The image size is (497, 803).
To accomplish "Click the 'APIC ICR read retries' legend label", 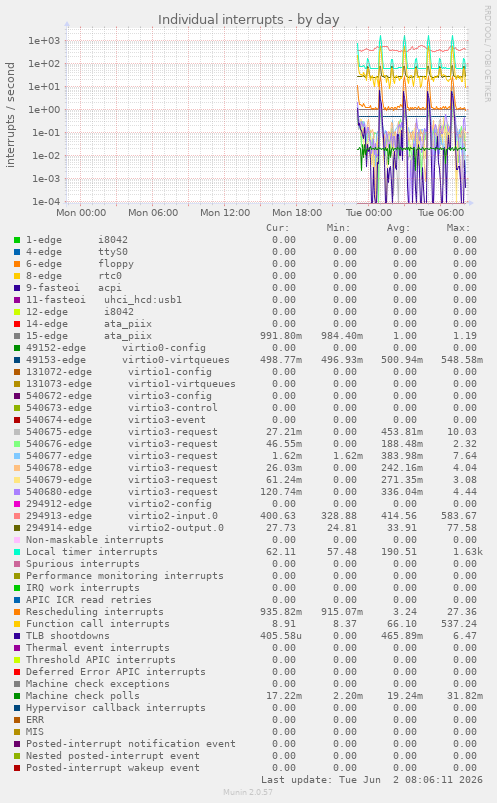I will (89, 600).
